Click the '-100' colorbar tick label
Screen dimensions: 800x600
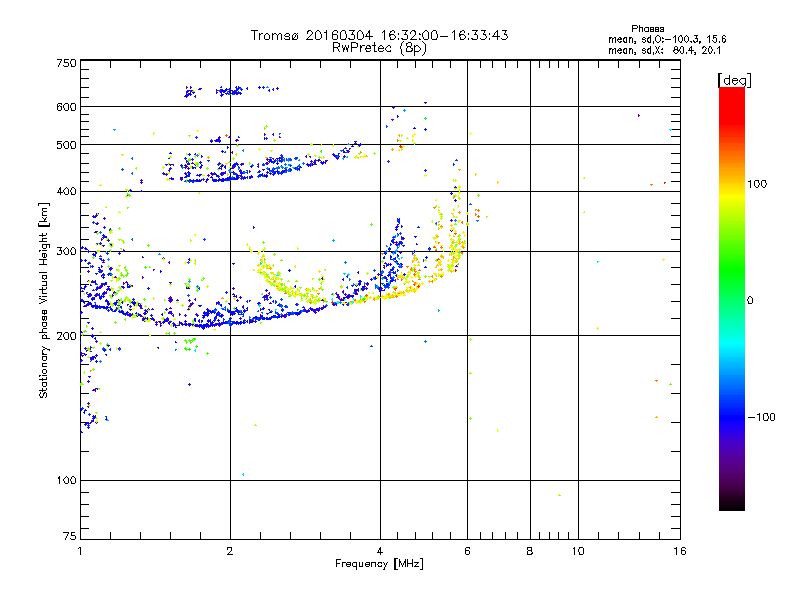tap(762, 417)
